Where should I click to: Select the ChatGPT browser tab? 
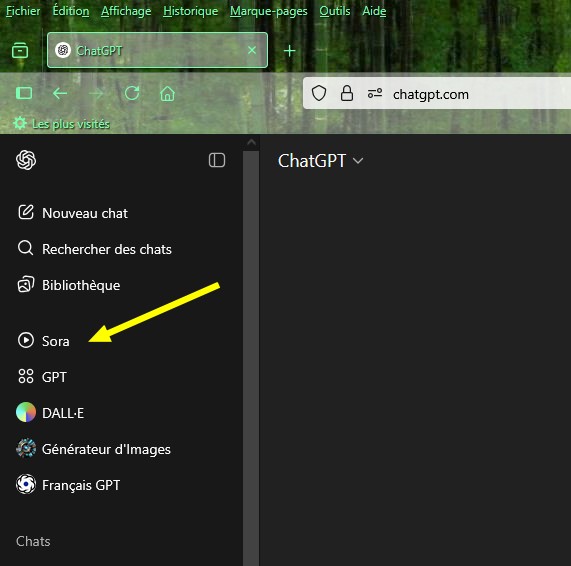(x=157, y=50)
